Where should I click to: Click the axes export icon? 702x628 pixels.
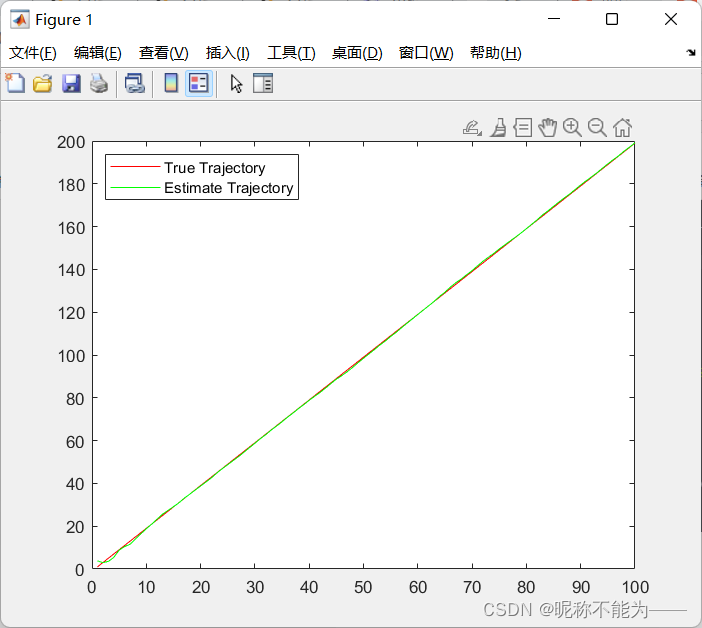tap(472, 128)
